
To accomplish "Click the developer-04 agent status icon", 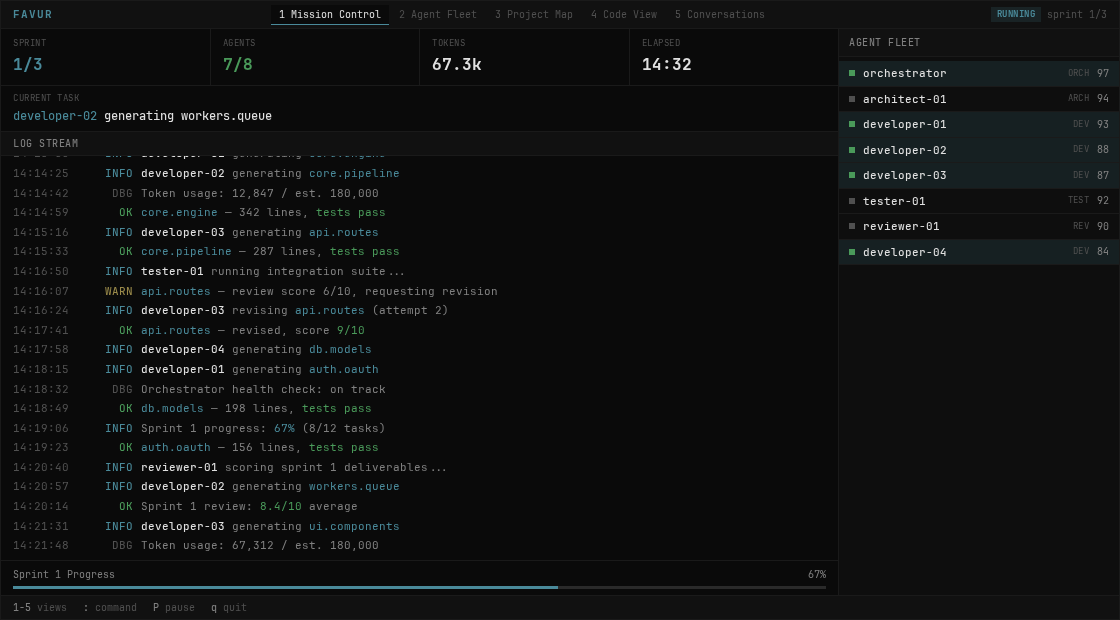I will (851, 252).
